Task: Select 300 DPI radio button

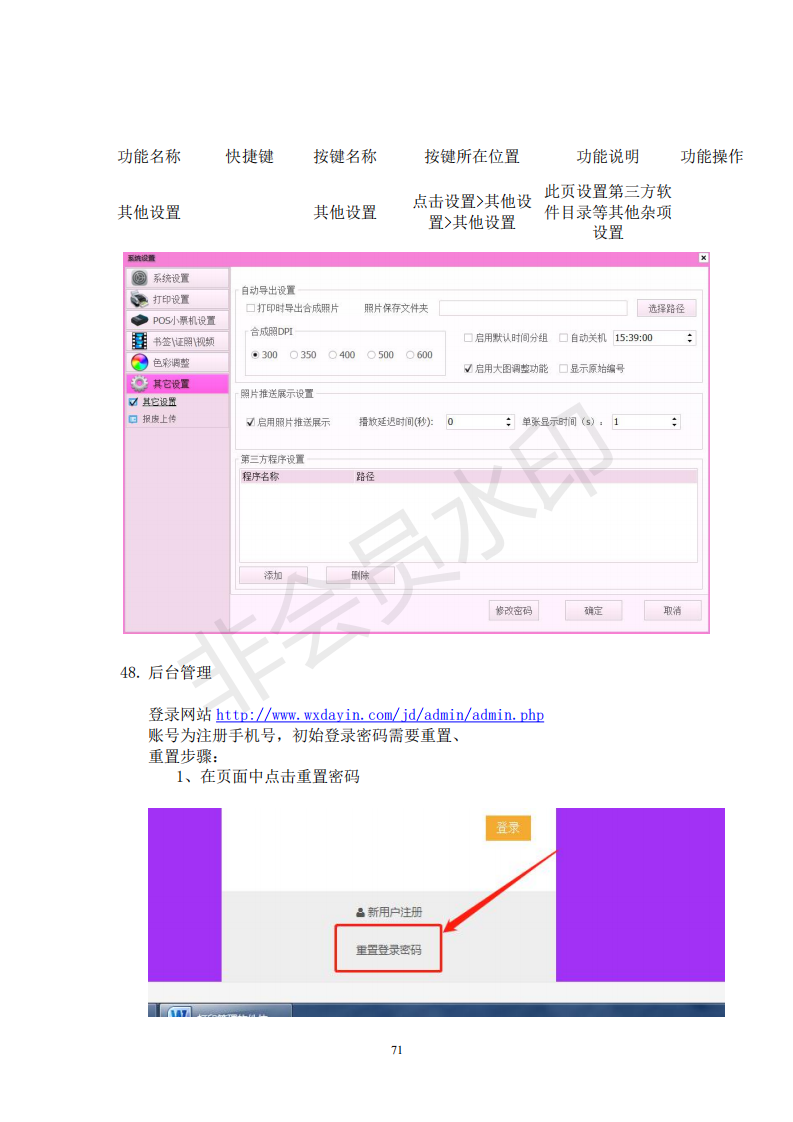Action: click(256, 355)
